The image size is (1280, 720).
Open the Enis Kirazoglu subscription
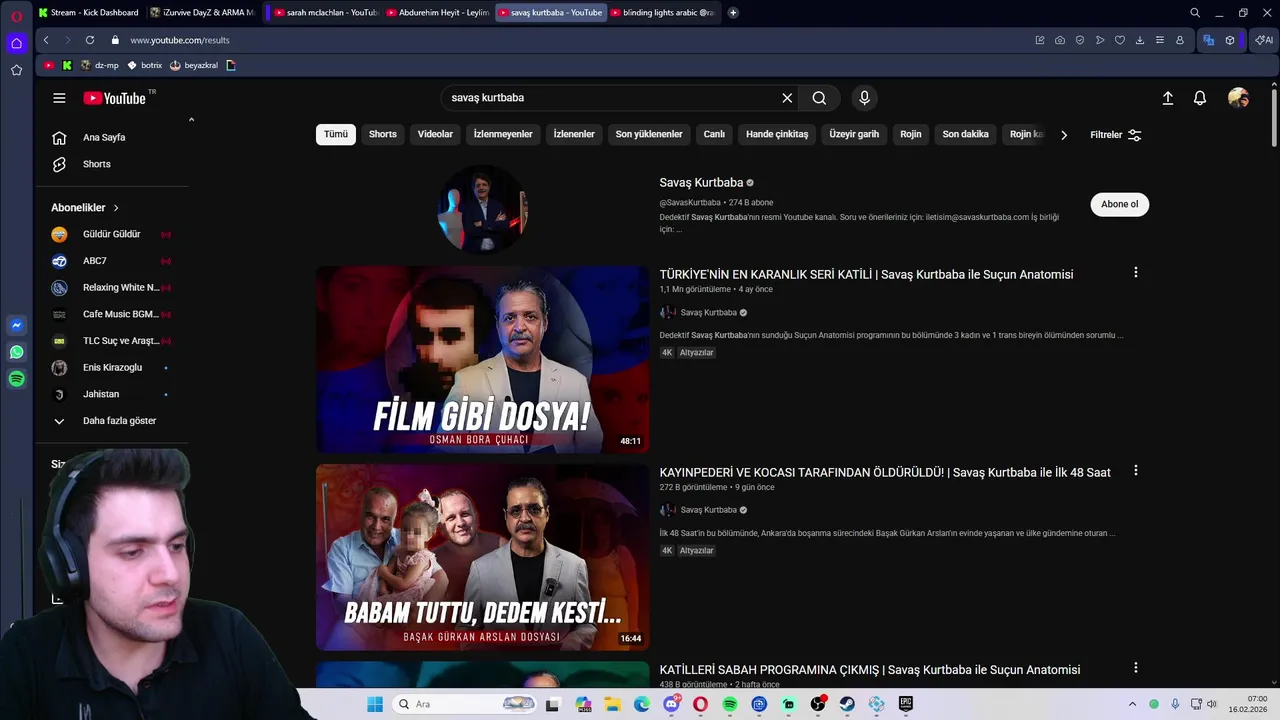pos(112,368)
